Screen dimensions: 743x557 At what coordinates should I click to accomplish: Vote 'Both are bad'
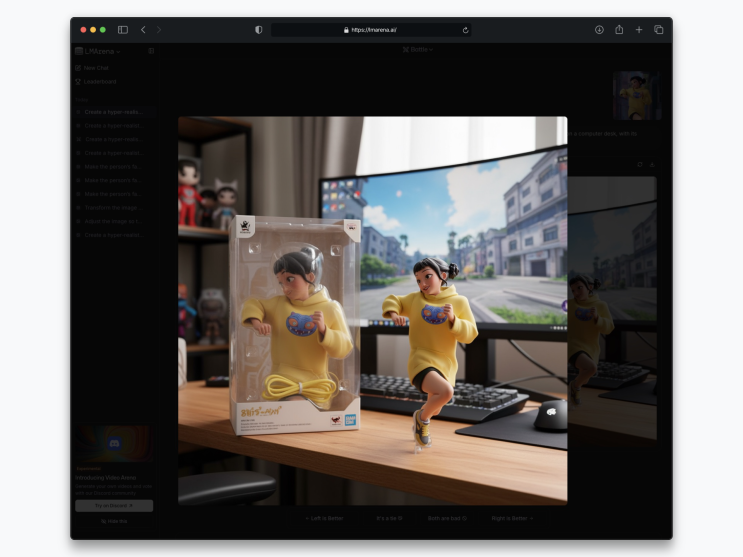pyautogui.click(x=447, y=518)
